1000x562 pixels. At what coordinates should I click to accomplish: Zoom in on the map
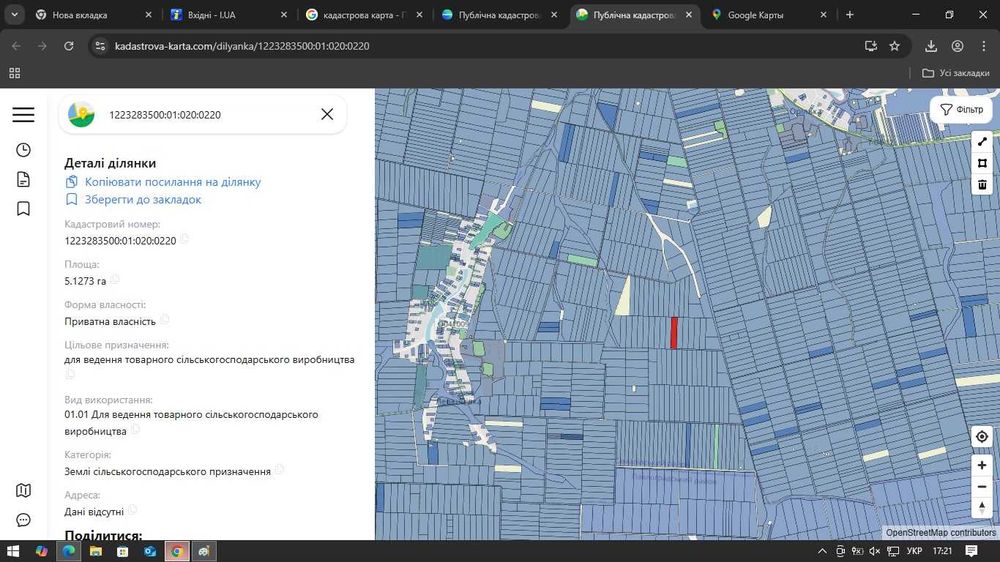982,465
